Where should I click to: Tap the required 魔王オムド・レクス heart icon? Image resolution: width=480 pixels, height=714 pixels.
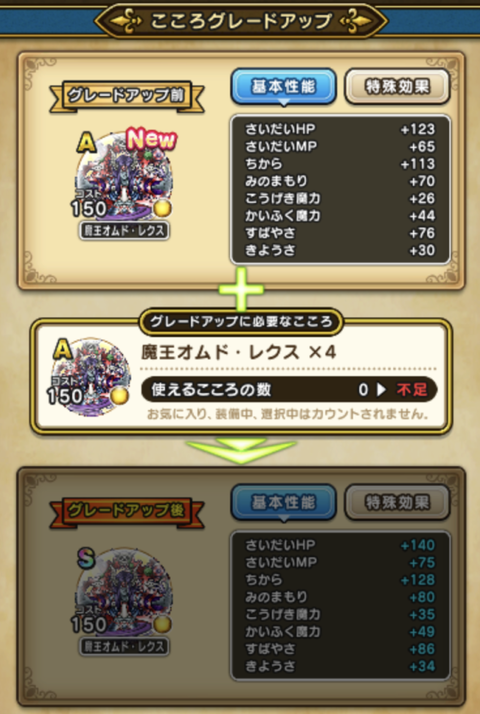click(89, 376)
